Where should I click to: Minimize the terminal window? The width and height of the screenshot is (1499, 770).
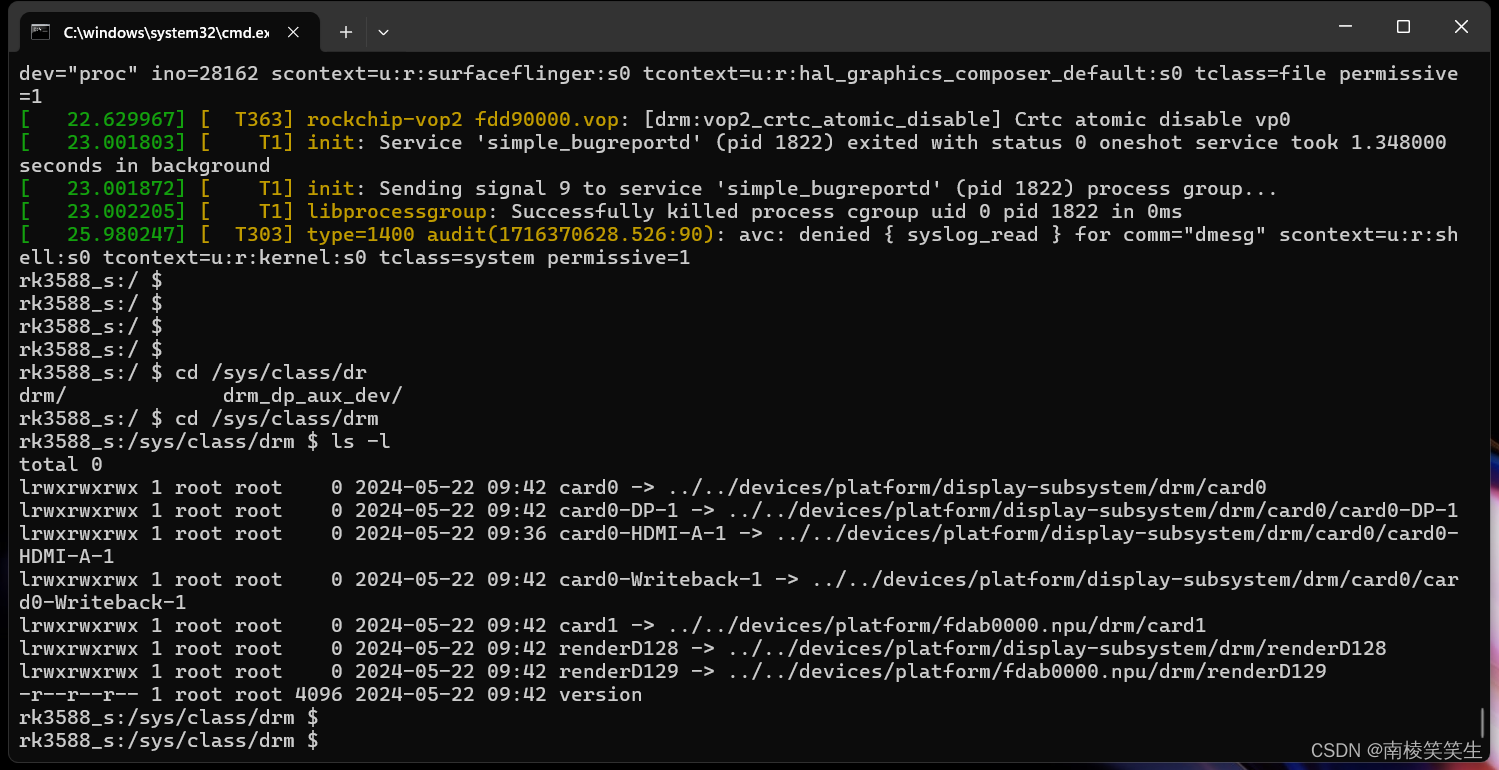click(x=1346, y=27)
